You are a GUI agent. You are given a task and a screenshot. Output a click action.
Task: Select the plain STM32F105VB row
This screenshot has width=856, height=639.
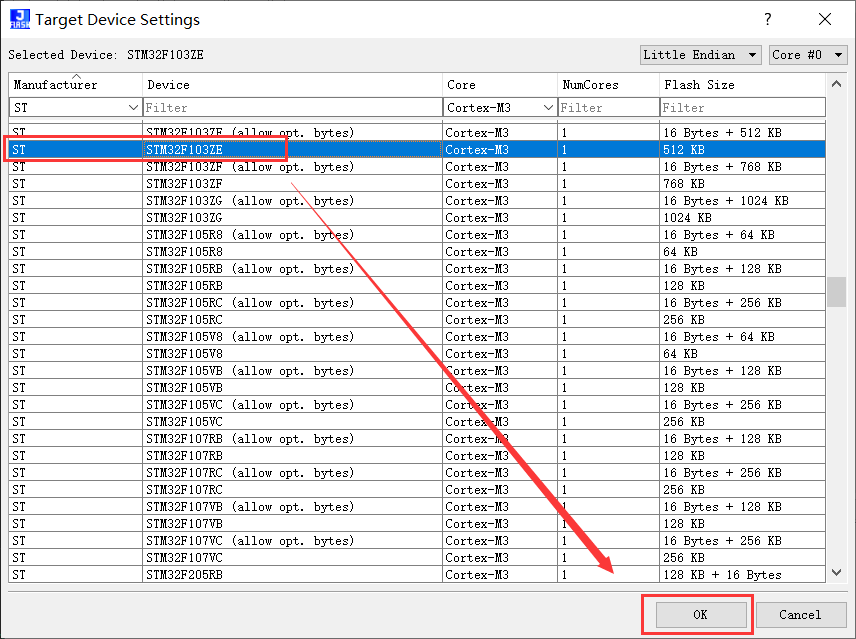click(417, 387)
